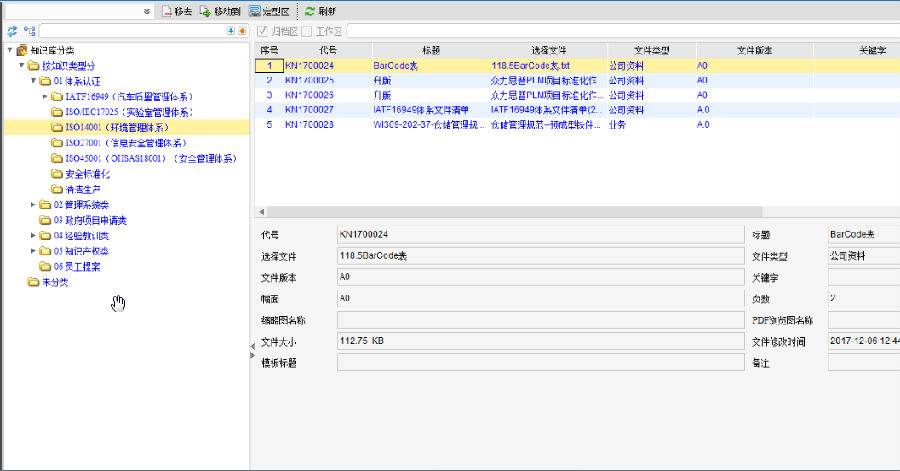This screenshot has height=471, width=900.
Task: Toggle the 归档区 checkbox
Action: [x=262, y=31]
